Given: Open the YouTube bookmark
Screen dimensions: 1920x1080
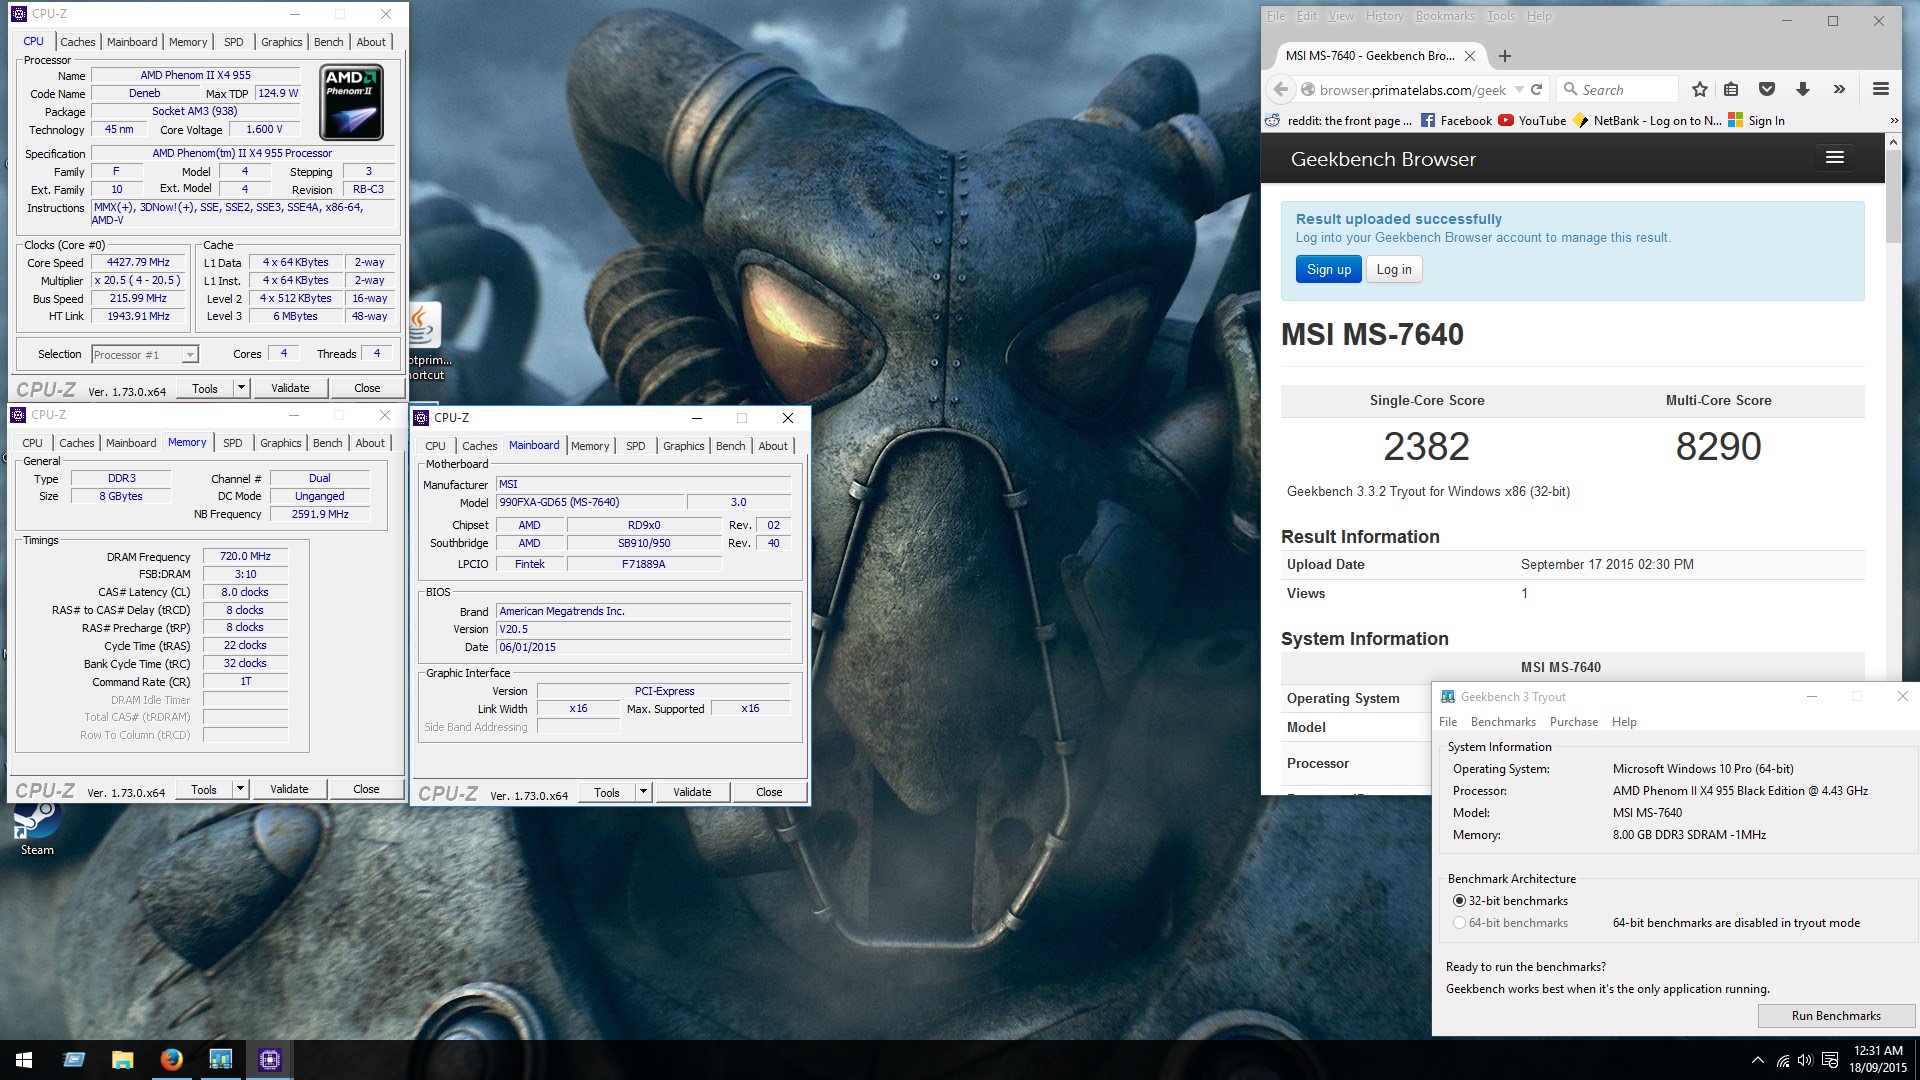Looking at the screenshot, I should click(x=1532, y=121).
